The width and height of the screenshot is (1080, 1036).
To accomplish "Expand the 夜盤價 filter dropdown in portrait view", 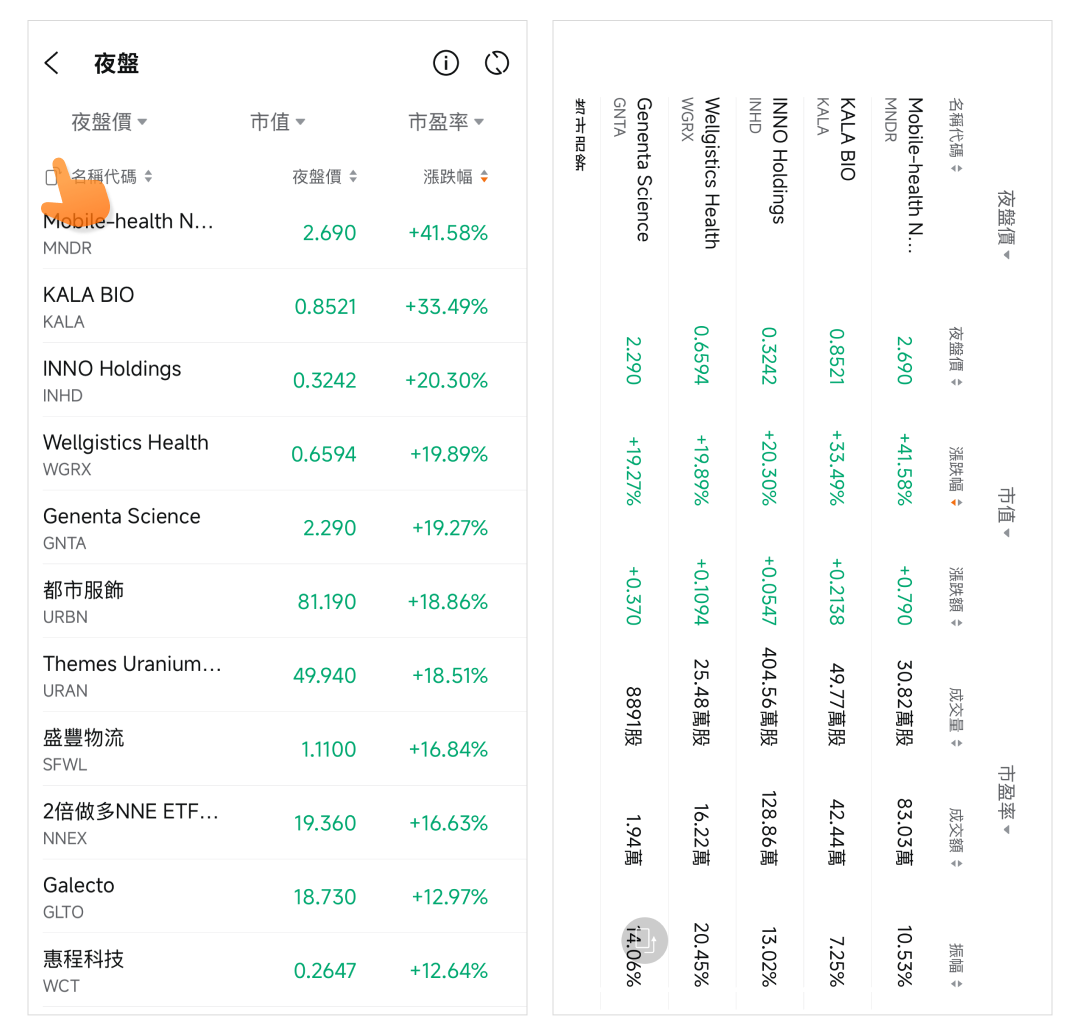I will (109, 122).
